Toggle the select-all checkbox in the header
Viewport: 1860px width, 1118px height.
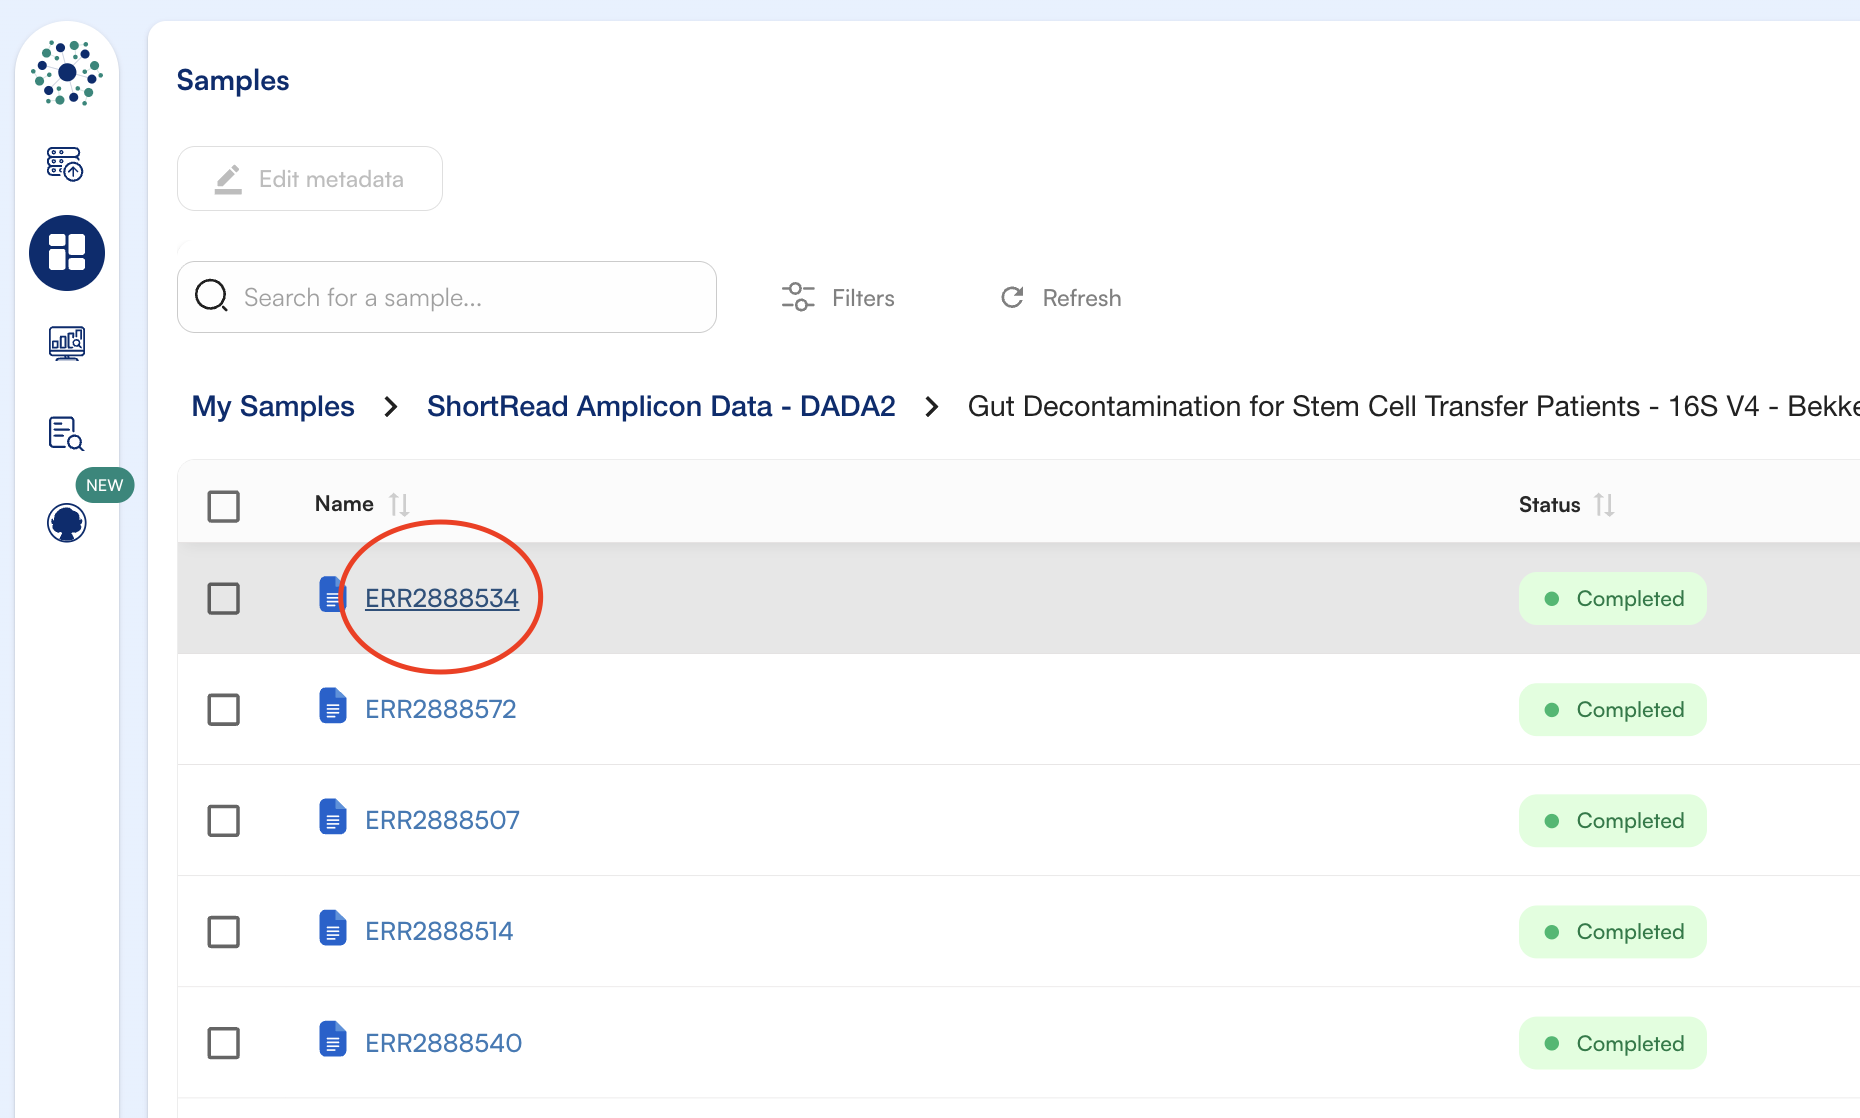point(224,506)
